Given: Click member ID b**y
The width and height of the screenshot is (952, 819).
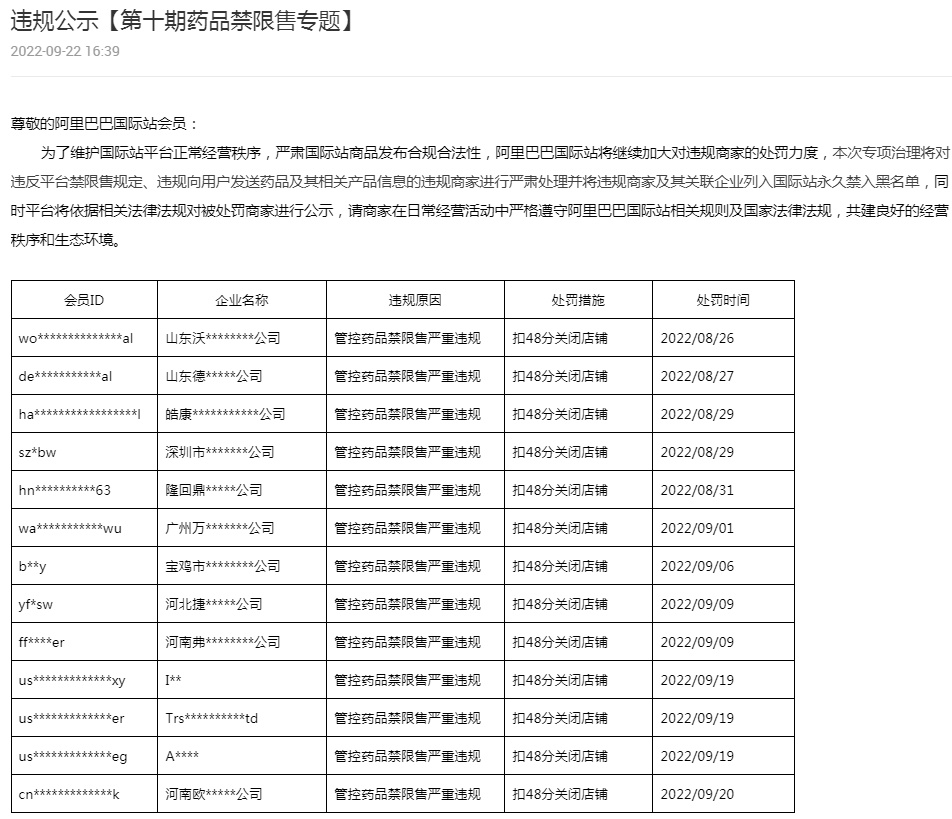Looking at the screenshot, I should (32, 566).
